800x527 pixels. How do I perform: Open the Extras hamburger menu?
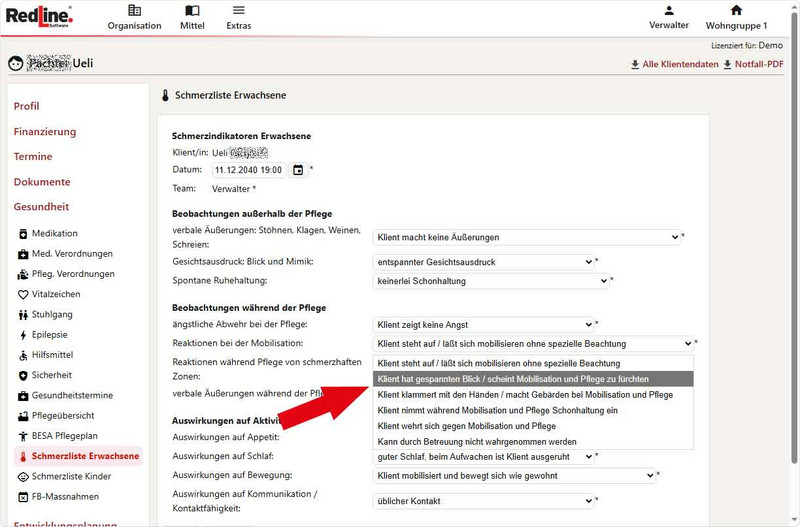238,11
